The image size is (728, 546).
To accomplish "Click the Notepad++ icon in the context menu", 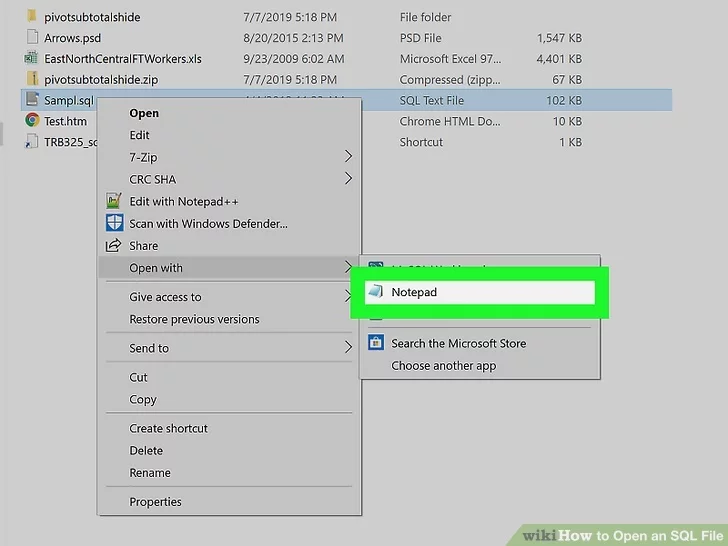I will tap(113, 201).
